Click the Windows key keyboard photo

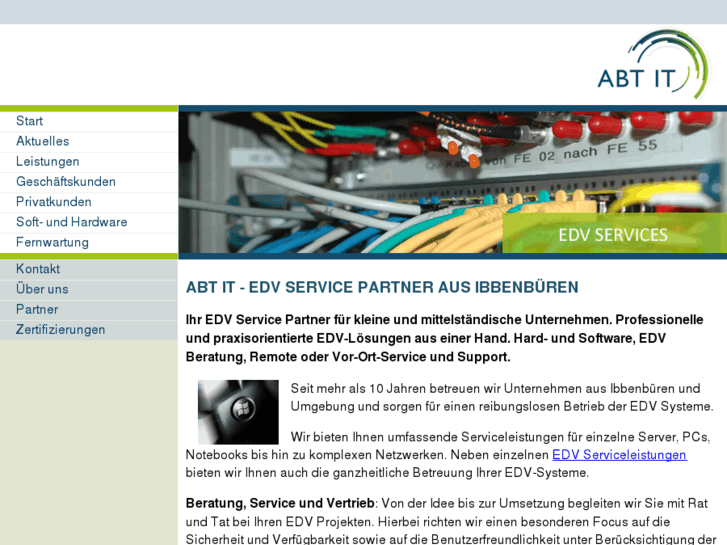point(238,412)
